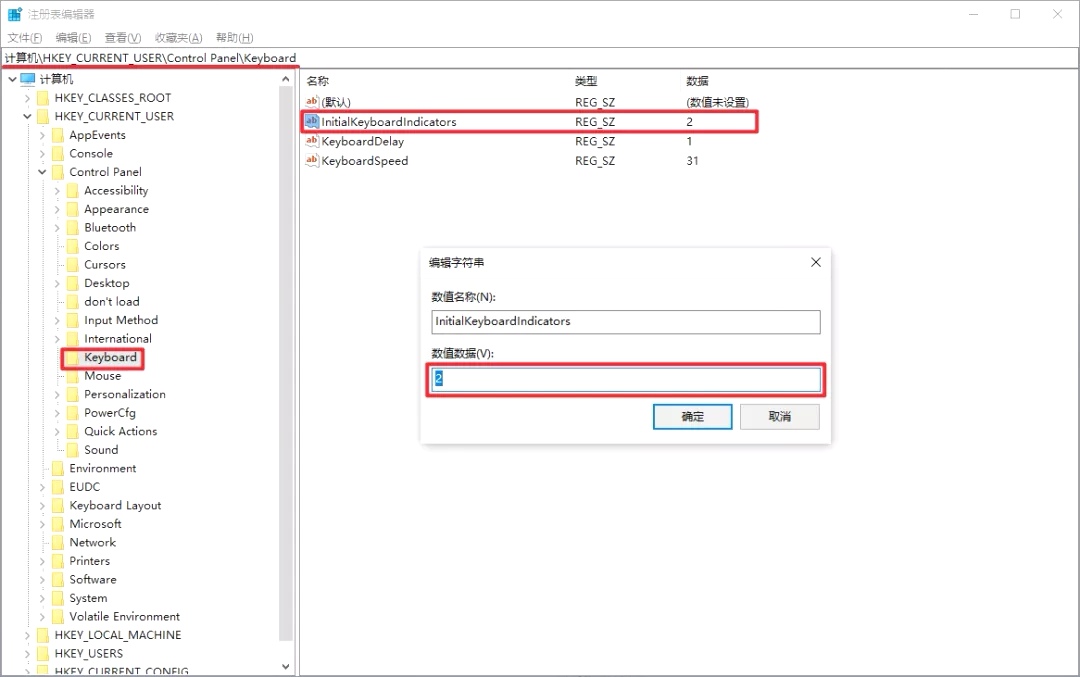
Task: Click the Keyboard Layout folder icon
Action: point(58,506)
